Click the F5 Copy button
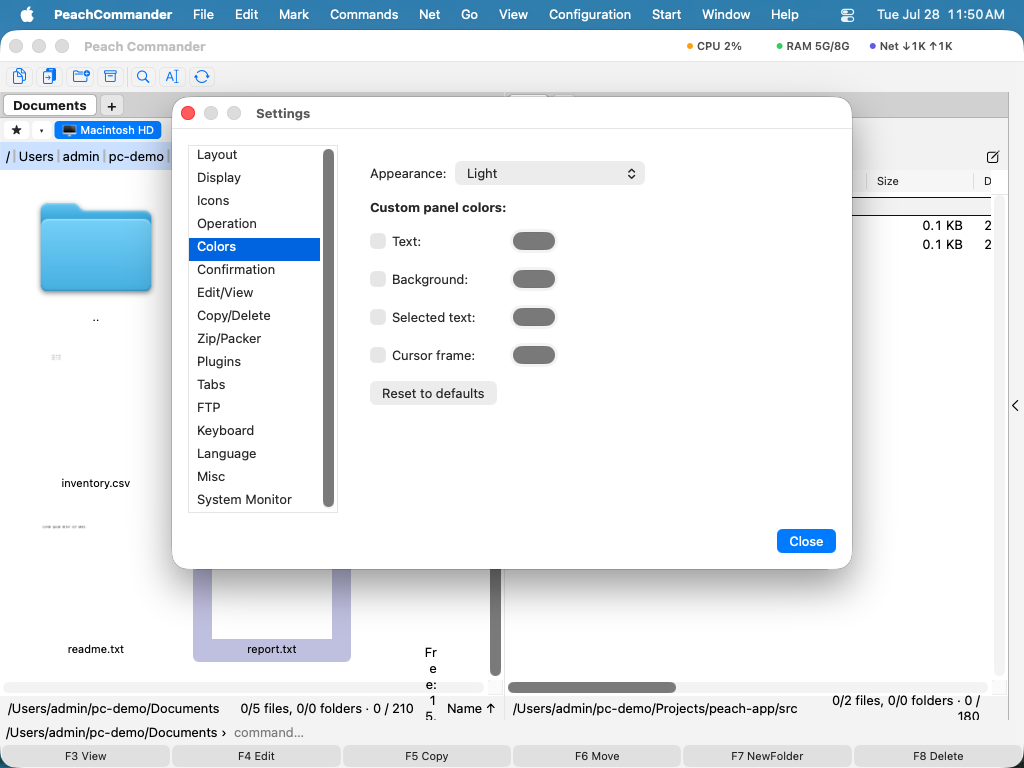Viewport: 1024px width, 768px height. (x=426, y=756)
